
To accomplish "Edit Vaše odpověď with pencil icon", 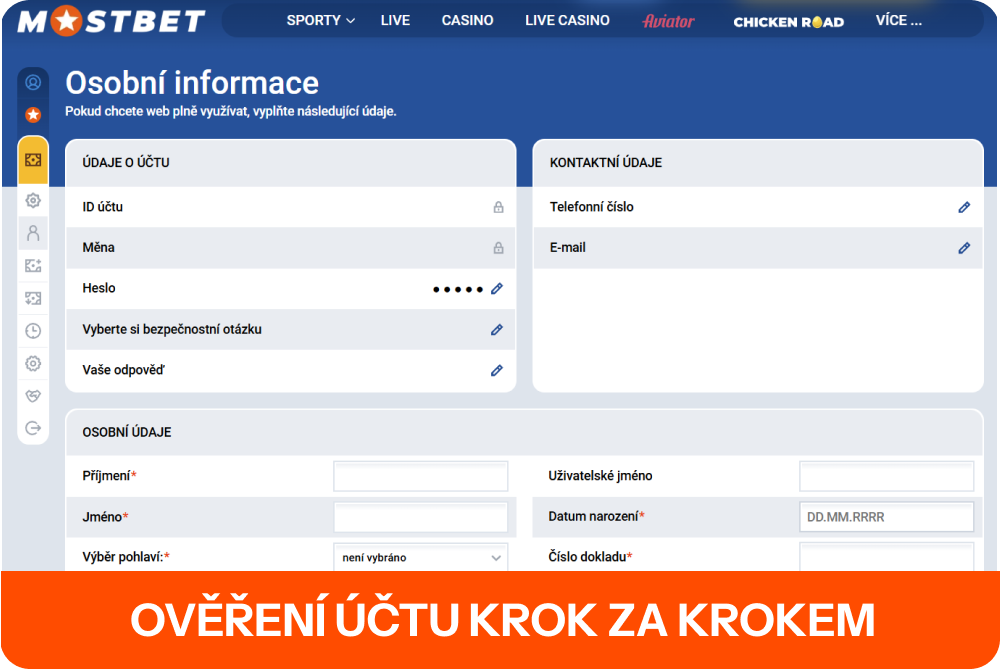I will 497,371.
